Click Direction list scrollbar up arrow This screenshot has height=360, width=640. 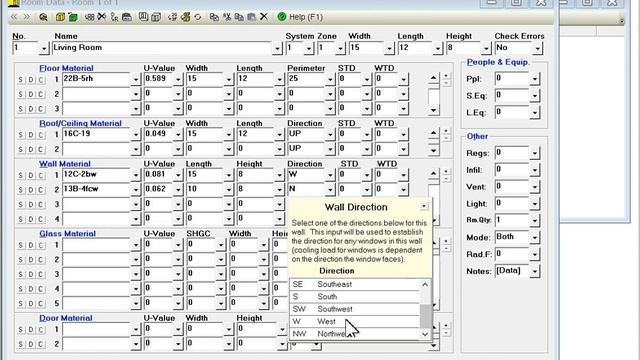425,284
